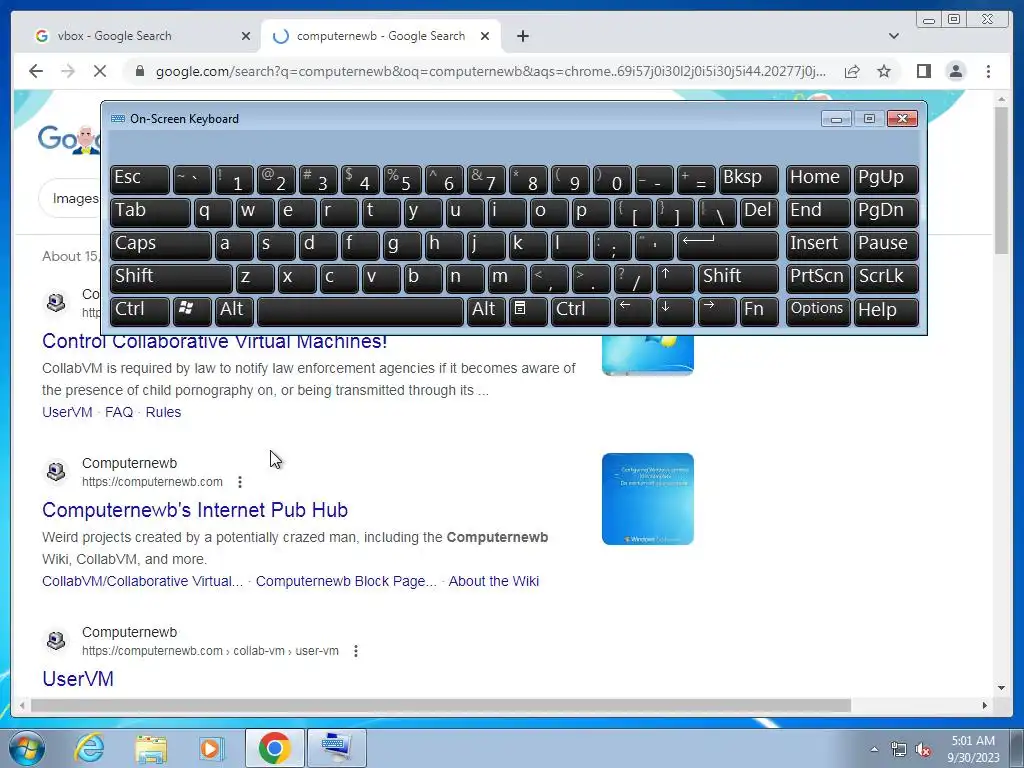Screen dimensions: 1024x768
Task: Toggle right Alt key on keyboard
Action: (x=486, y=311)
